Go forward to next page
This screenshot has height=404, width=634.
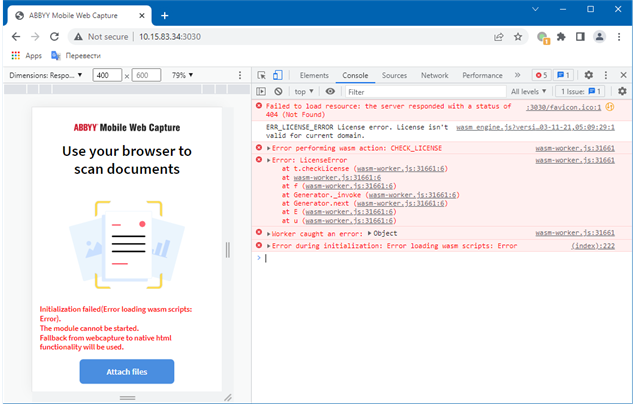(35, 37)
